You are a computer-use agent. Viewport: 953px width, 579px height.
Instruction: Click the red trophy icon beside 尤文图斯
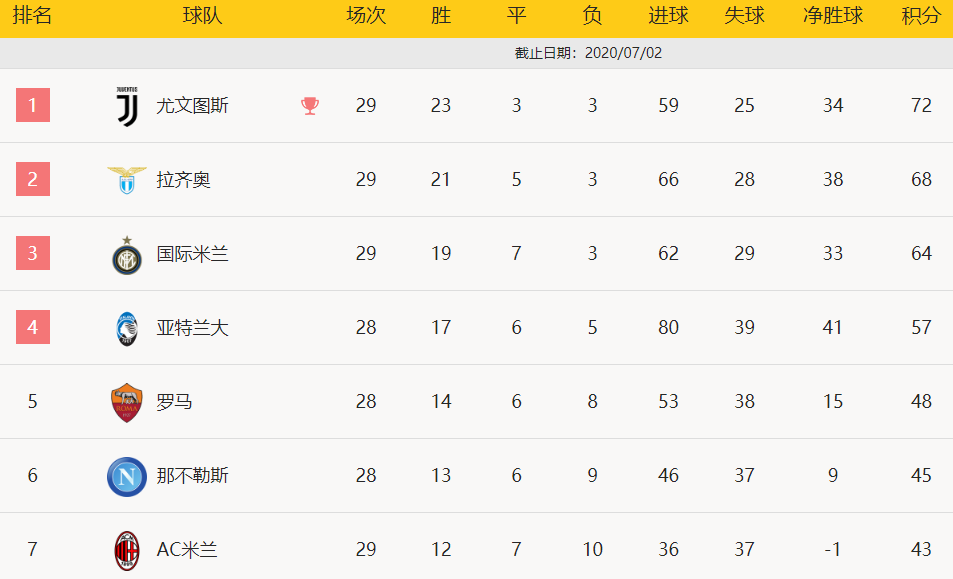tap(310, 106)
